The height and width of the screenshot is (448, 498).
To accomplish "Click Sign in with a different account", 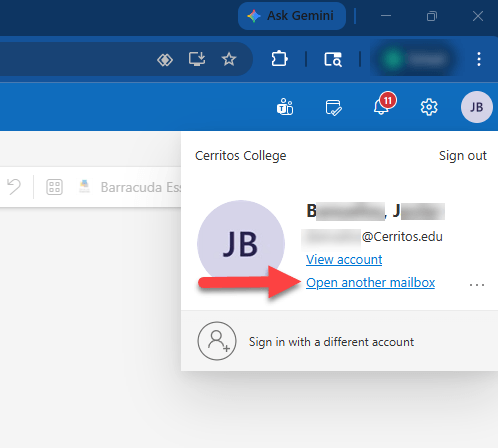I will pyautogui.click(x=331, y=342).
